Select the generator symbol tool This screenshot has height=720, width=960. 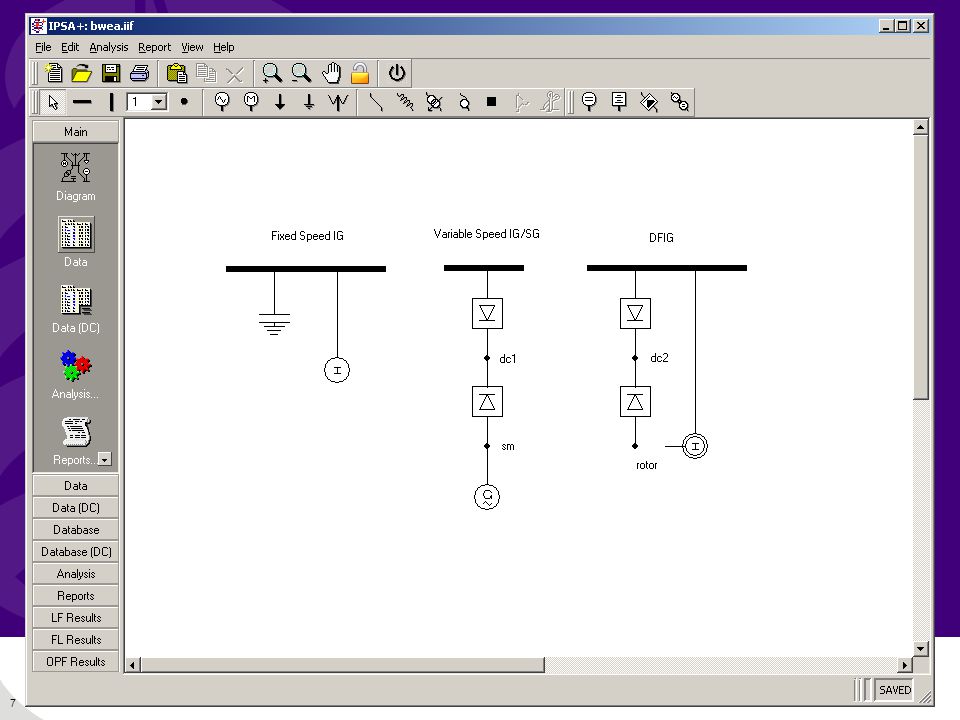(222, 102)
